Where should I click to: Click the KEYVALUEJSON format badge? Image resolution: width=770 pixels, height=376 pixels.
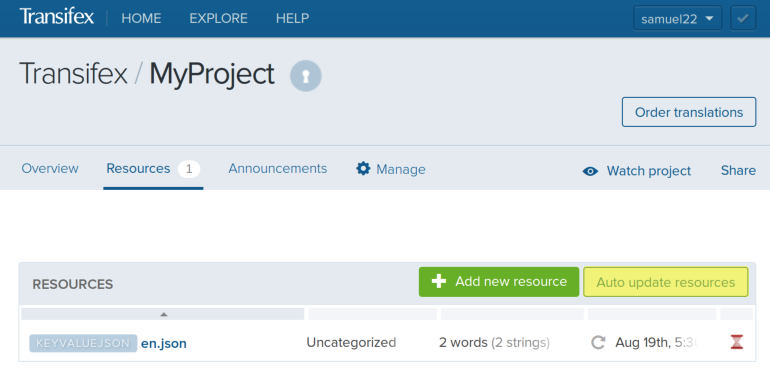coord(83,343)
